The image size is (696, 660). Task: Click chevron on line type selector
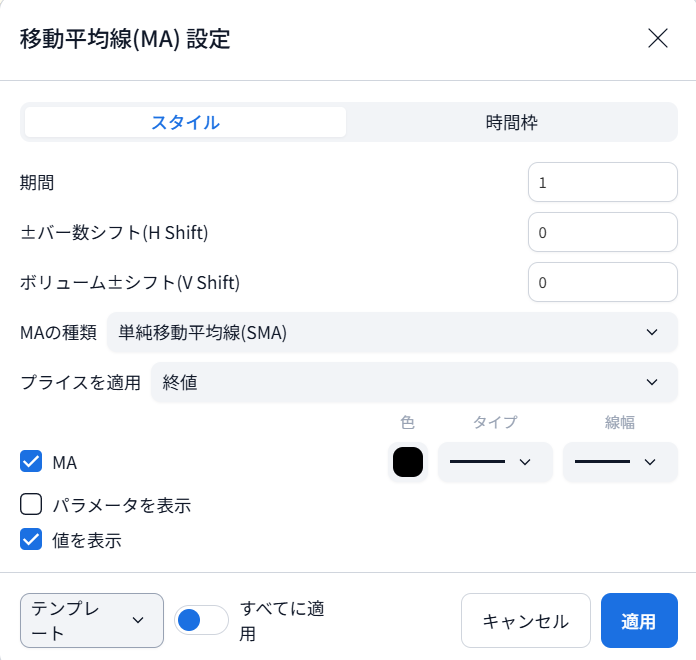point(525,462)
